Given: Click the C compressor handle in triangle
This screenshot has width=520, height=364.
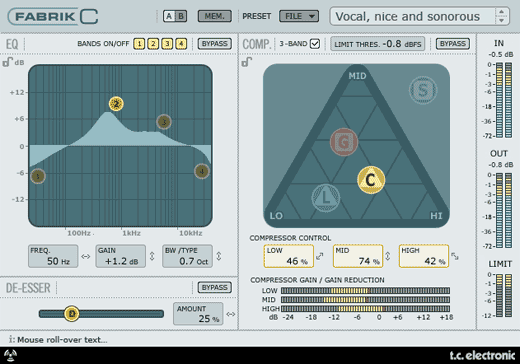Looking at the screenshot, I should tap(371, 180).
